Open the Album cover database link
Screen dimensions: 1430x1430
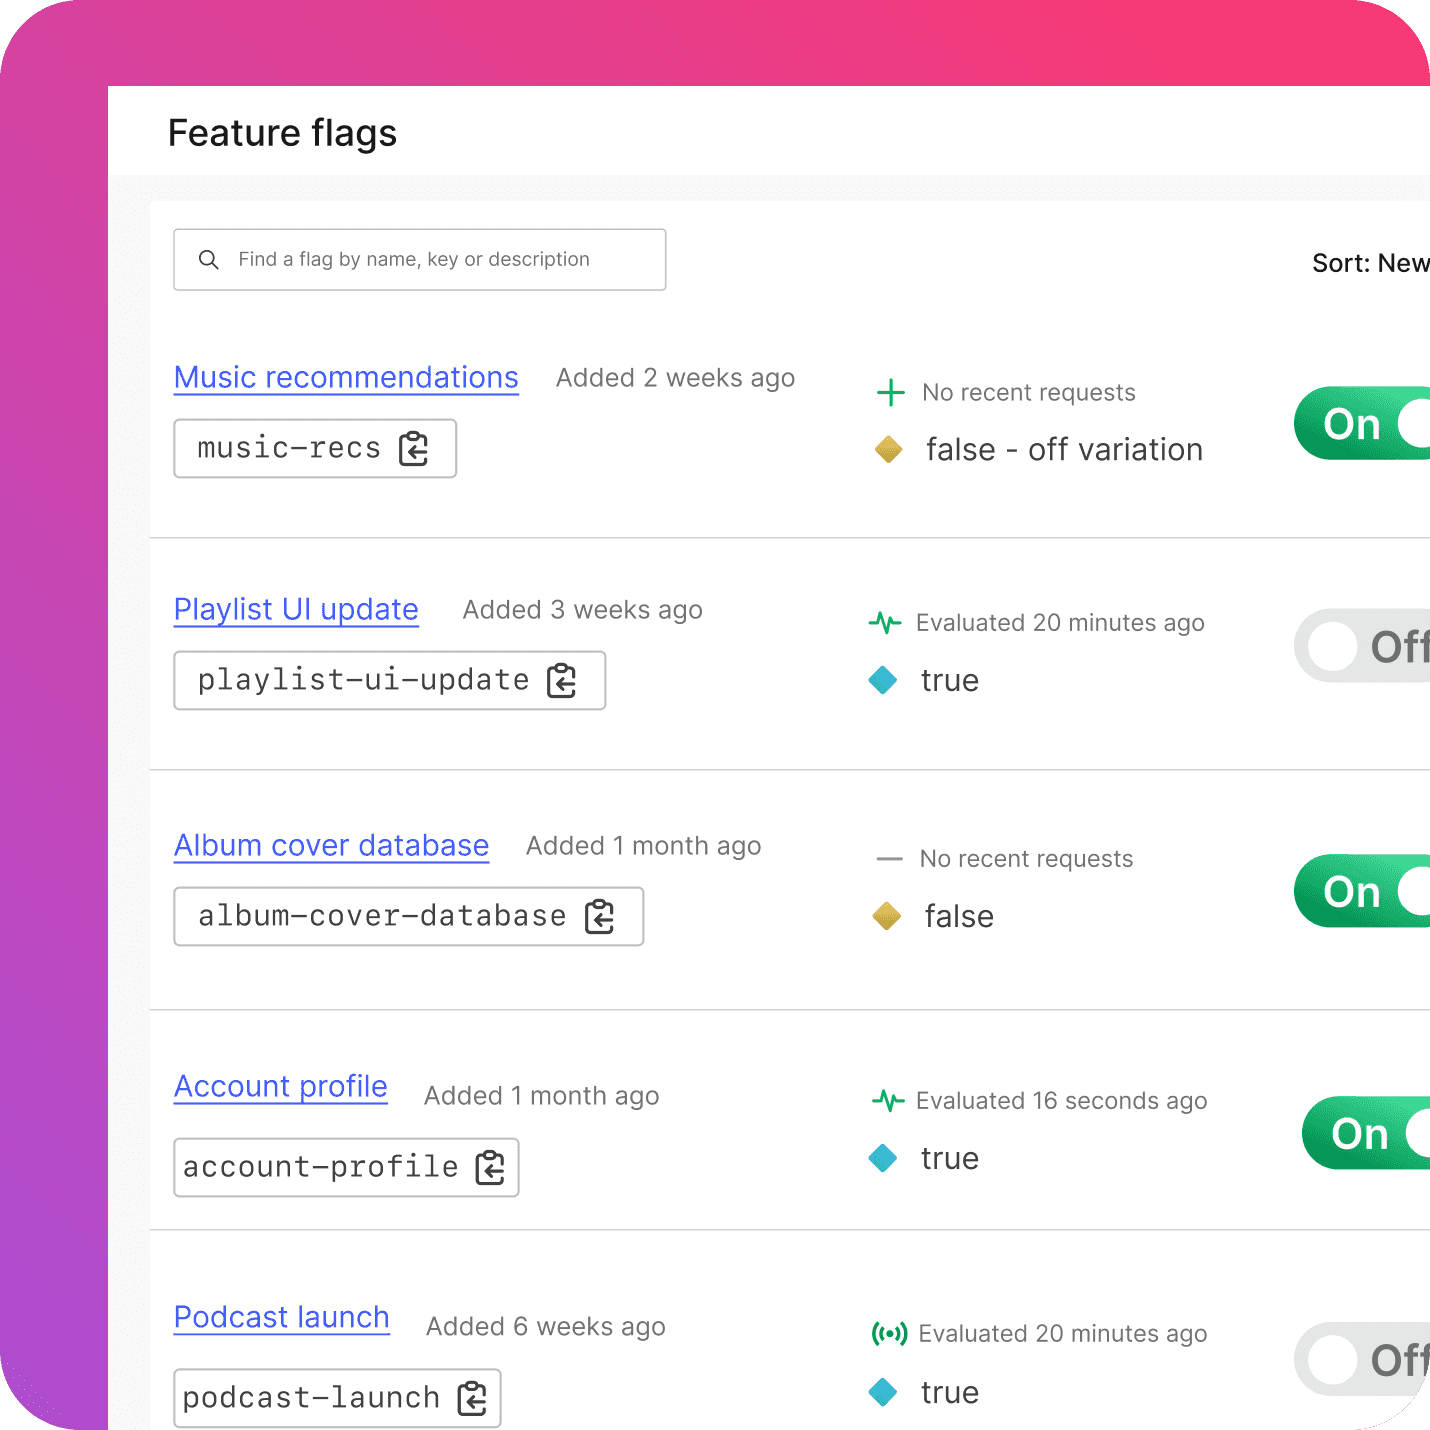pyautogui.click(x=331, y=846)
